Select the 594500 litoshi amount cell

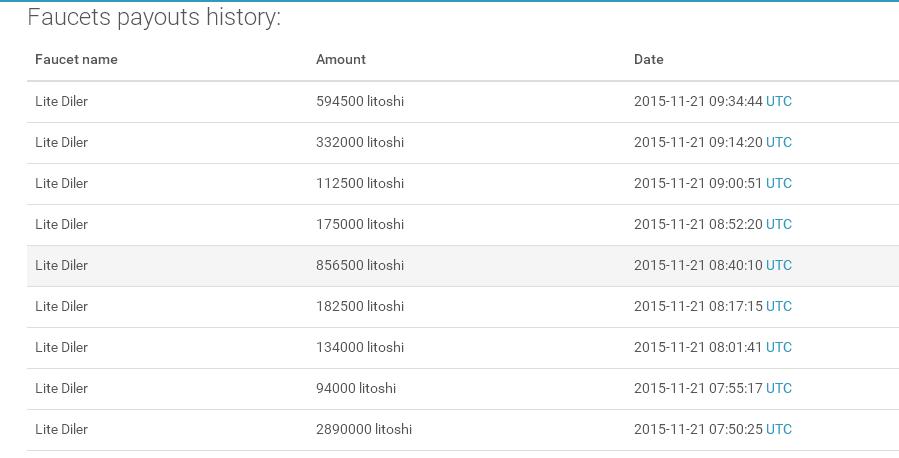pyautogui.click(x=360, y=101)
